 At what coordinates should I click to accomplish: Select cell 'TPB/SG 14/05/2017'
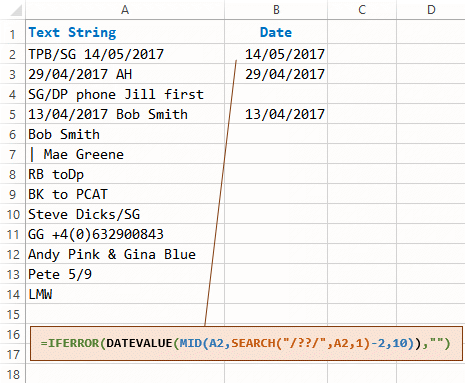(x=125, y=54)
